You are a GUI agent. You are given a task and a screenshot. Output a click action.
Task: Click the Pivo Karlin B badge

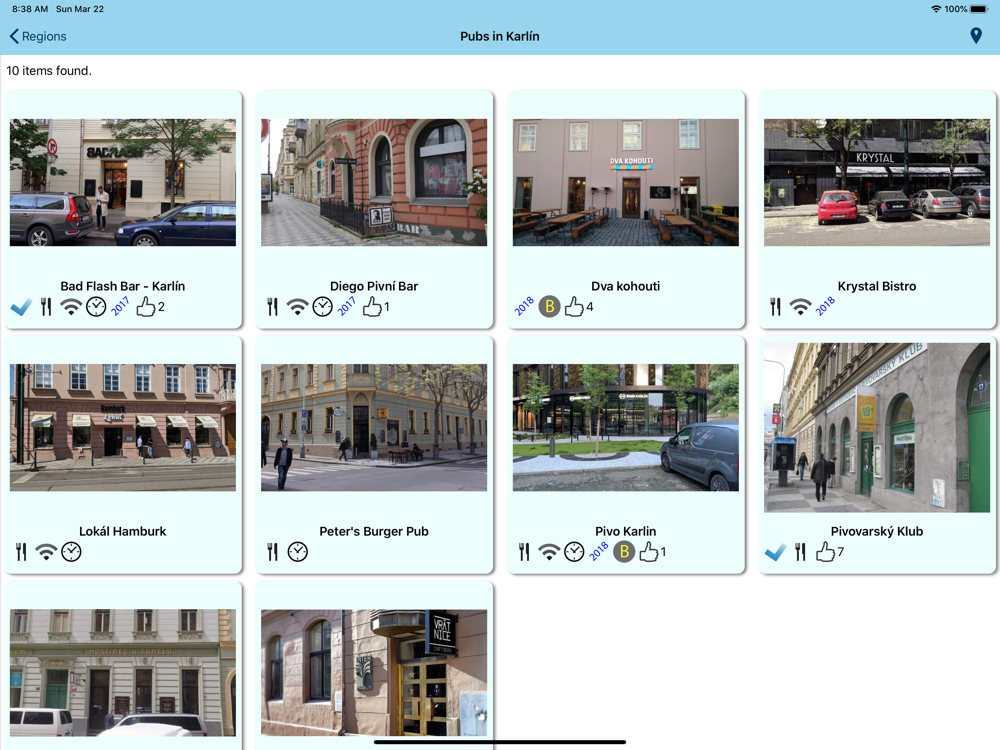tap(624, 552)
